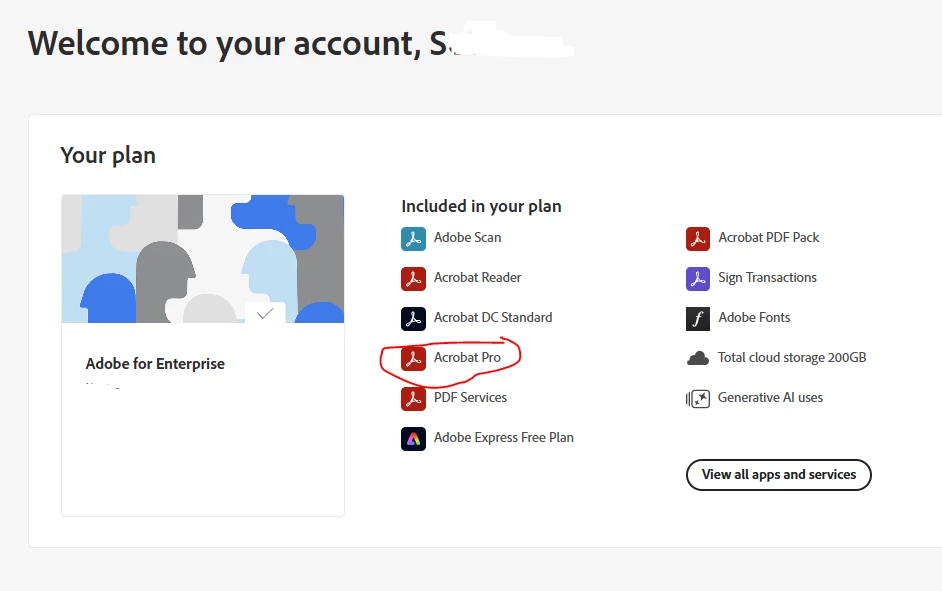Click the Adobe Express Free Plan label
The height and width of the screenshot is (591, 942).
pos(504,437)
